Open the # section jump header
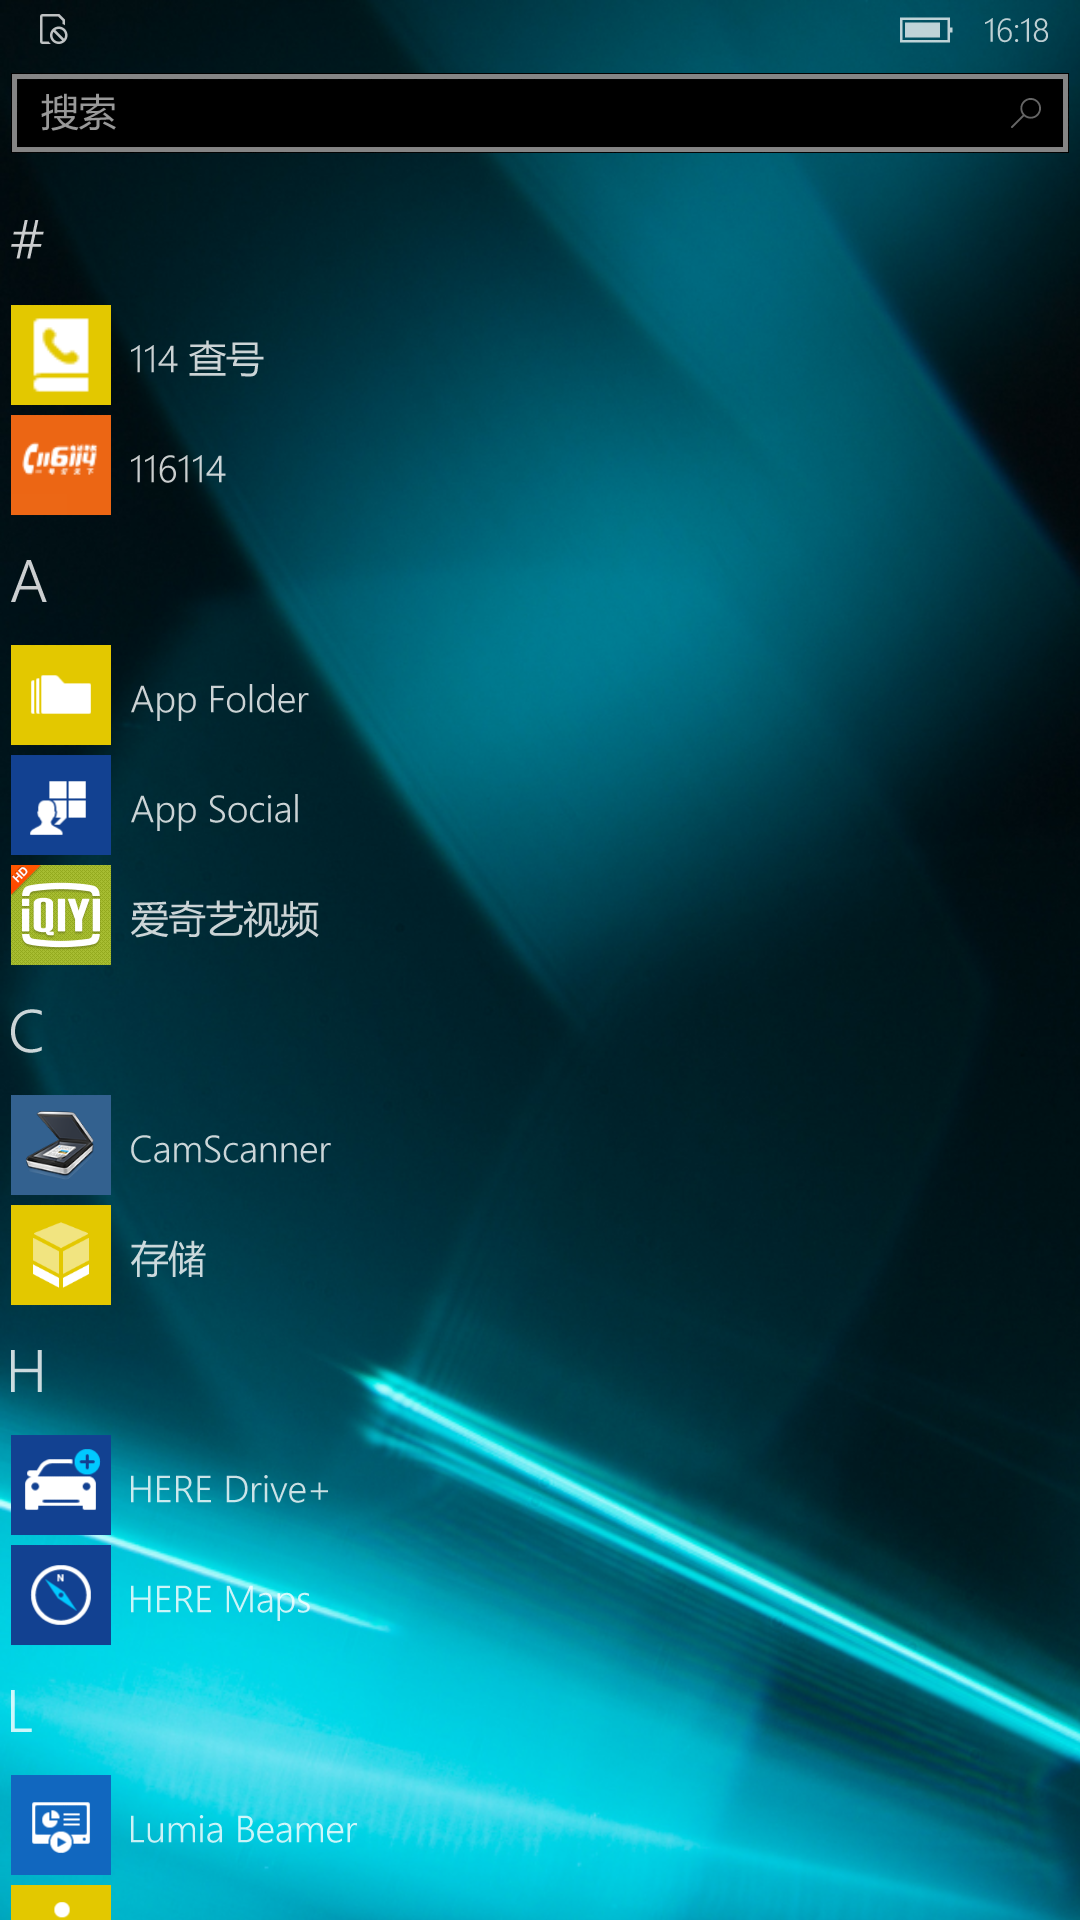 click(28, 240)
